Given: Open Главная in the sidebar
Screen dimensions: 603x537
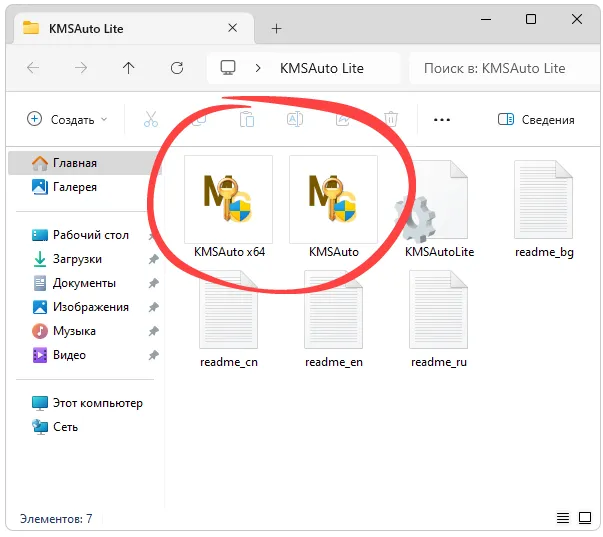Looking at the screenshot, I should 85,163.
